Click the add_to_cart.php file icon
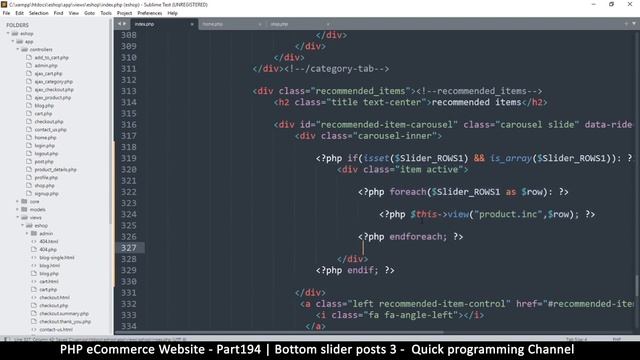Screen dimensions: 640x360 pyautogui.click(x=29, y=58)
